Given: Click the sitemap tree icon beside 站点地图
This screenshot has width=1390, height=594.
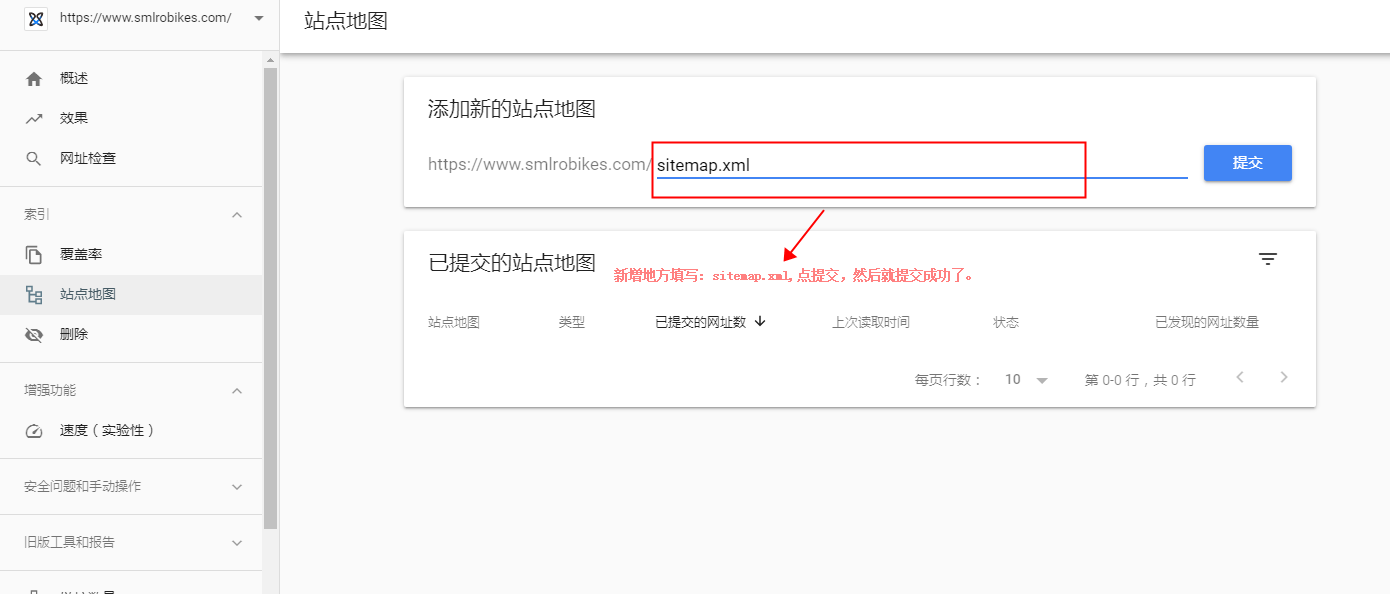Looking at the screenshot, I should [x=34, y=295].
